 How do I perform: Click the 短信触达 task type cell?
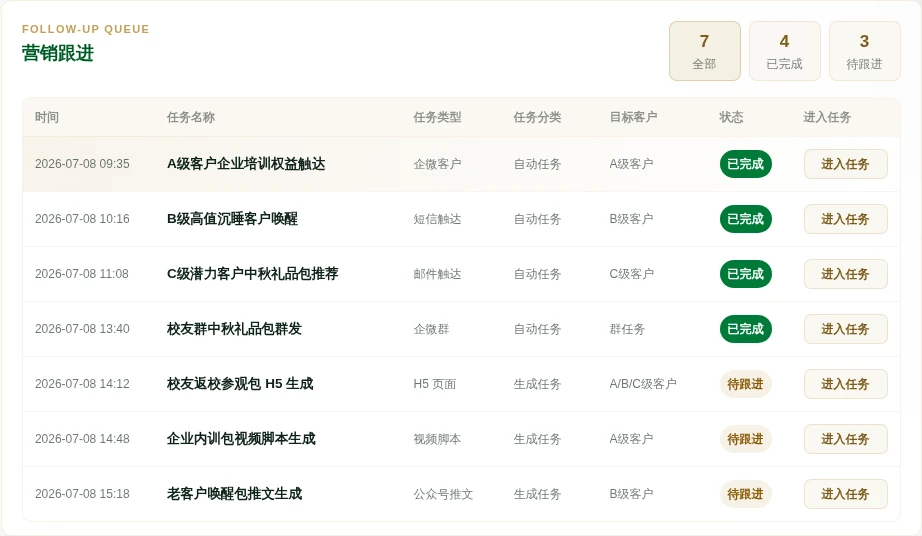[437, 219]
